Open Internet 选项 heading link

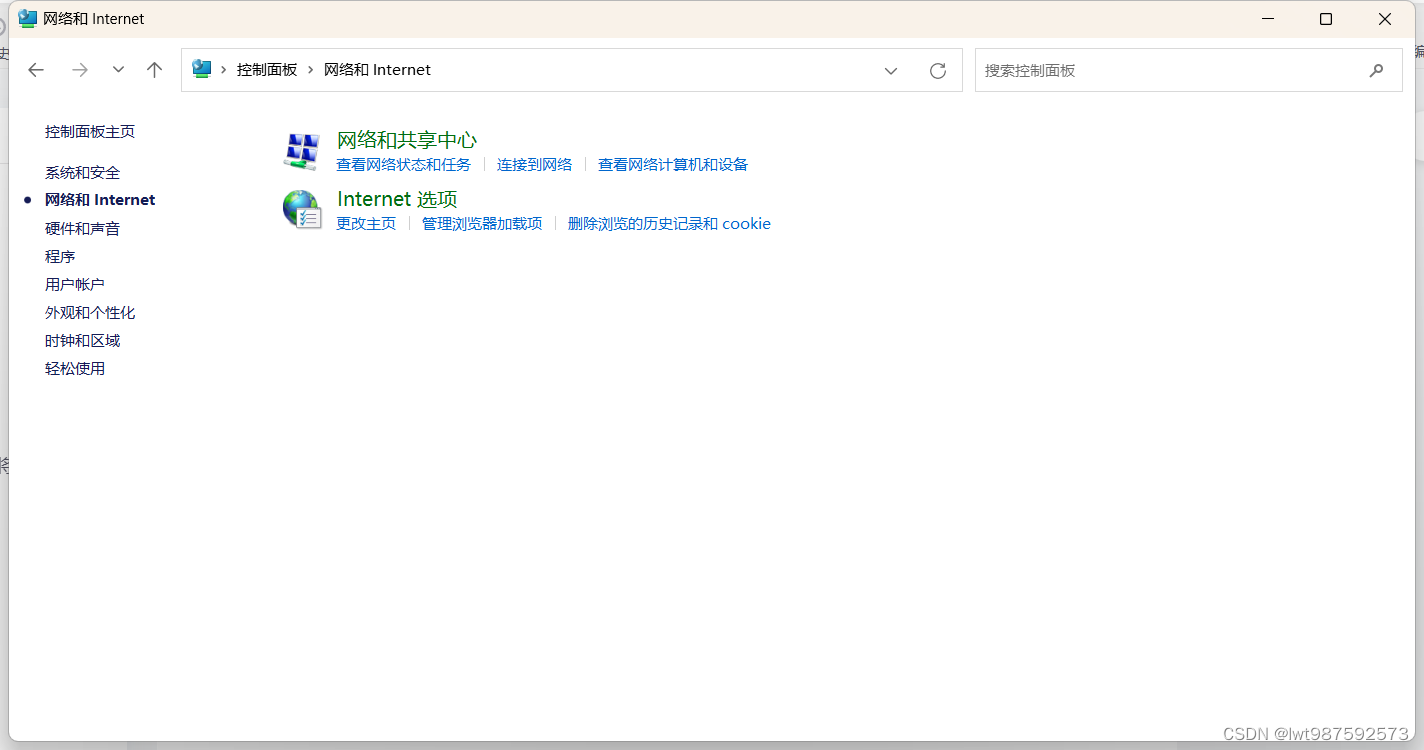397,199
